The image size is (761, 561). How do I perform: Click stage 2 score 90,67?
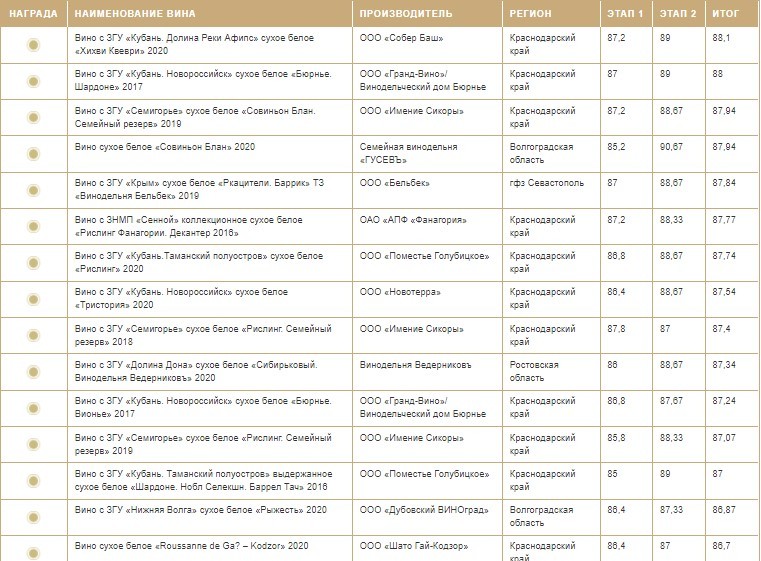pos(671,147)
